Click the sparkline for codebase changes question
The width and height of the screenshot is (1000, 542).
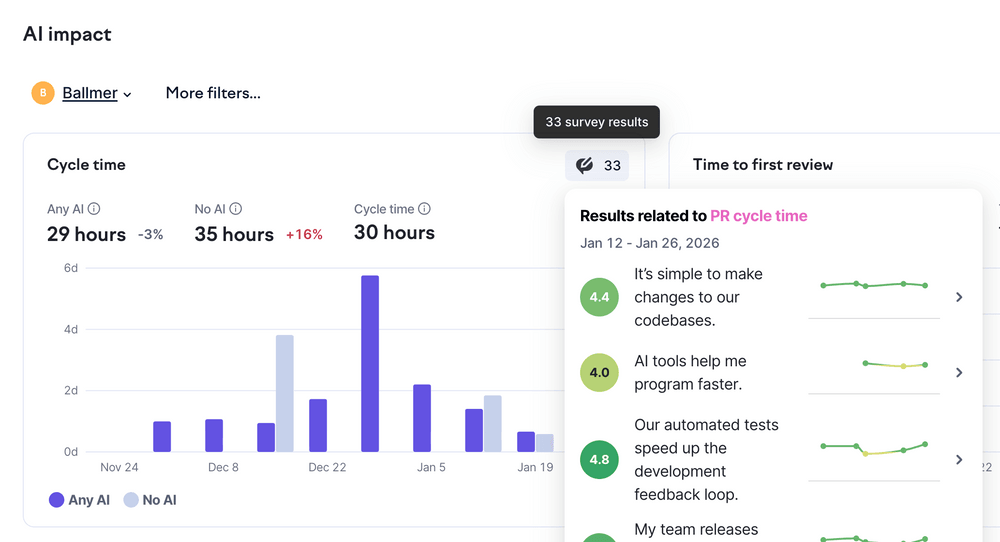click(x=874, y=286)
